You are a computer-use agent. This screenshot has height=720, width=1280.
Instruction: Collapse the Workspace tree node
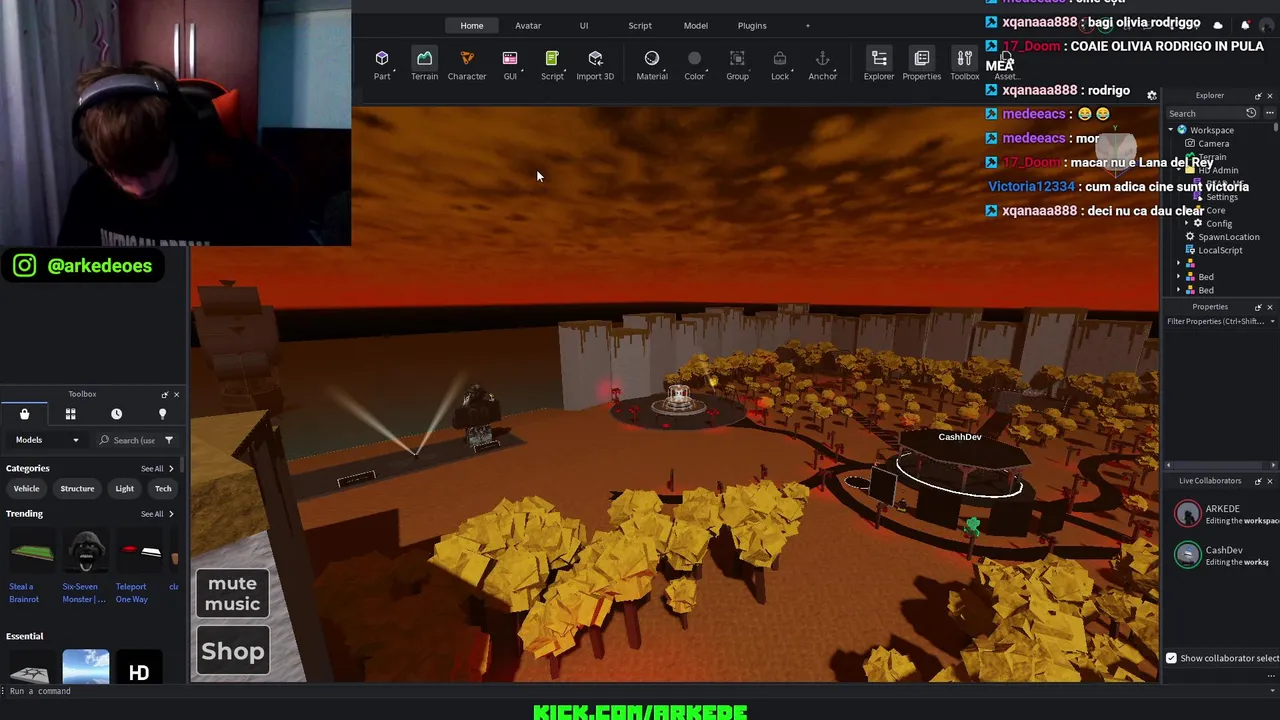click(x=1171, y=130)
